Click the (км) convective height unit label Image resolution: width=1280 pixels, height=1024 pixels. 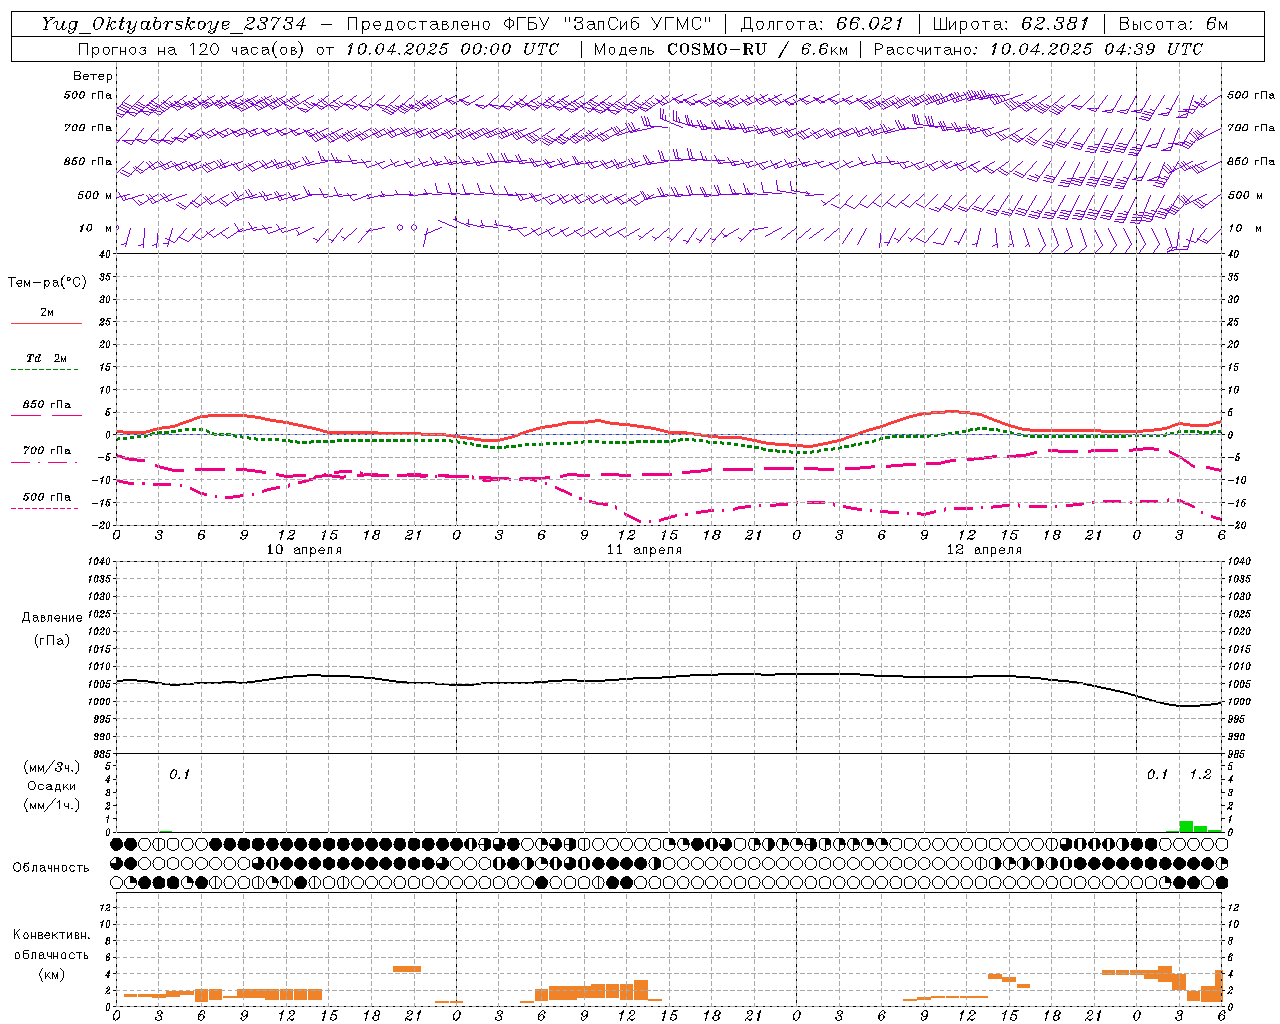tap(52, 974)
